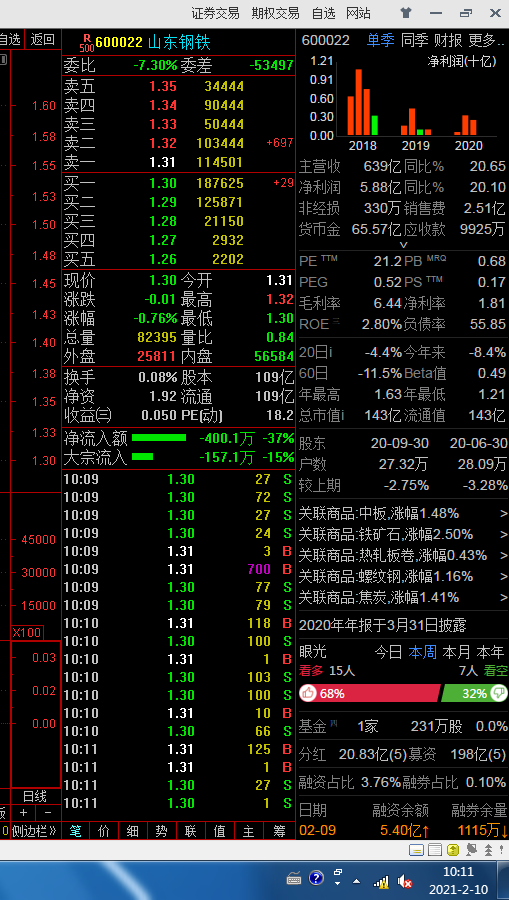
Task: Expand 关联商品 铁矿石 row arrow
Action: point(503,534)
